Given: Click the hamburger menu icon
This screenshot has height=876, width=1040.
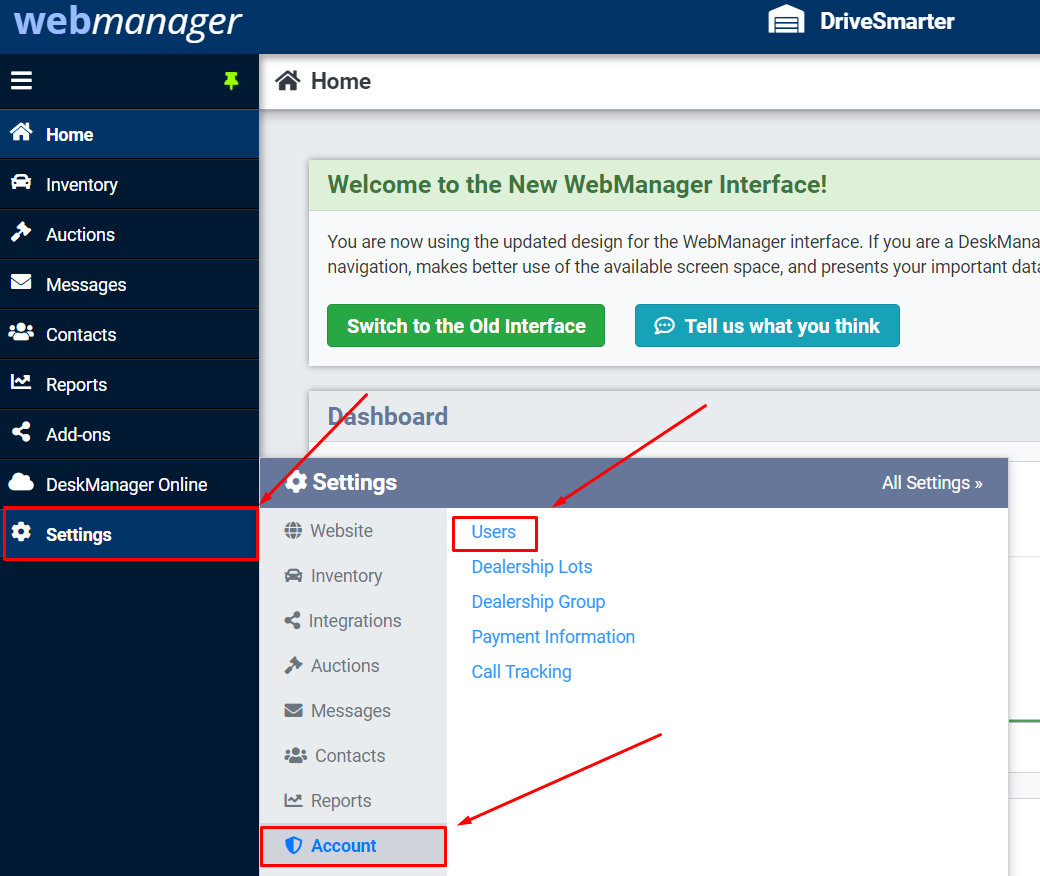Looking at the screenshot, I should pyautogui.click(x=21, y=81).
